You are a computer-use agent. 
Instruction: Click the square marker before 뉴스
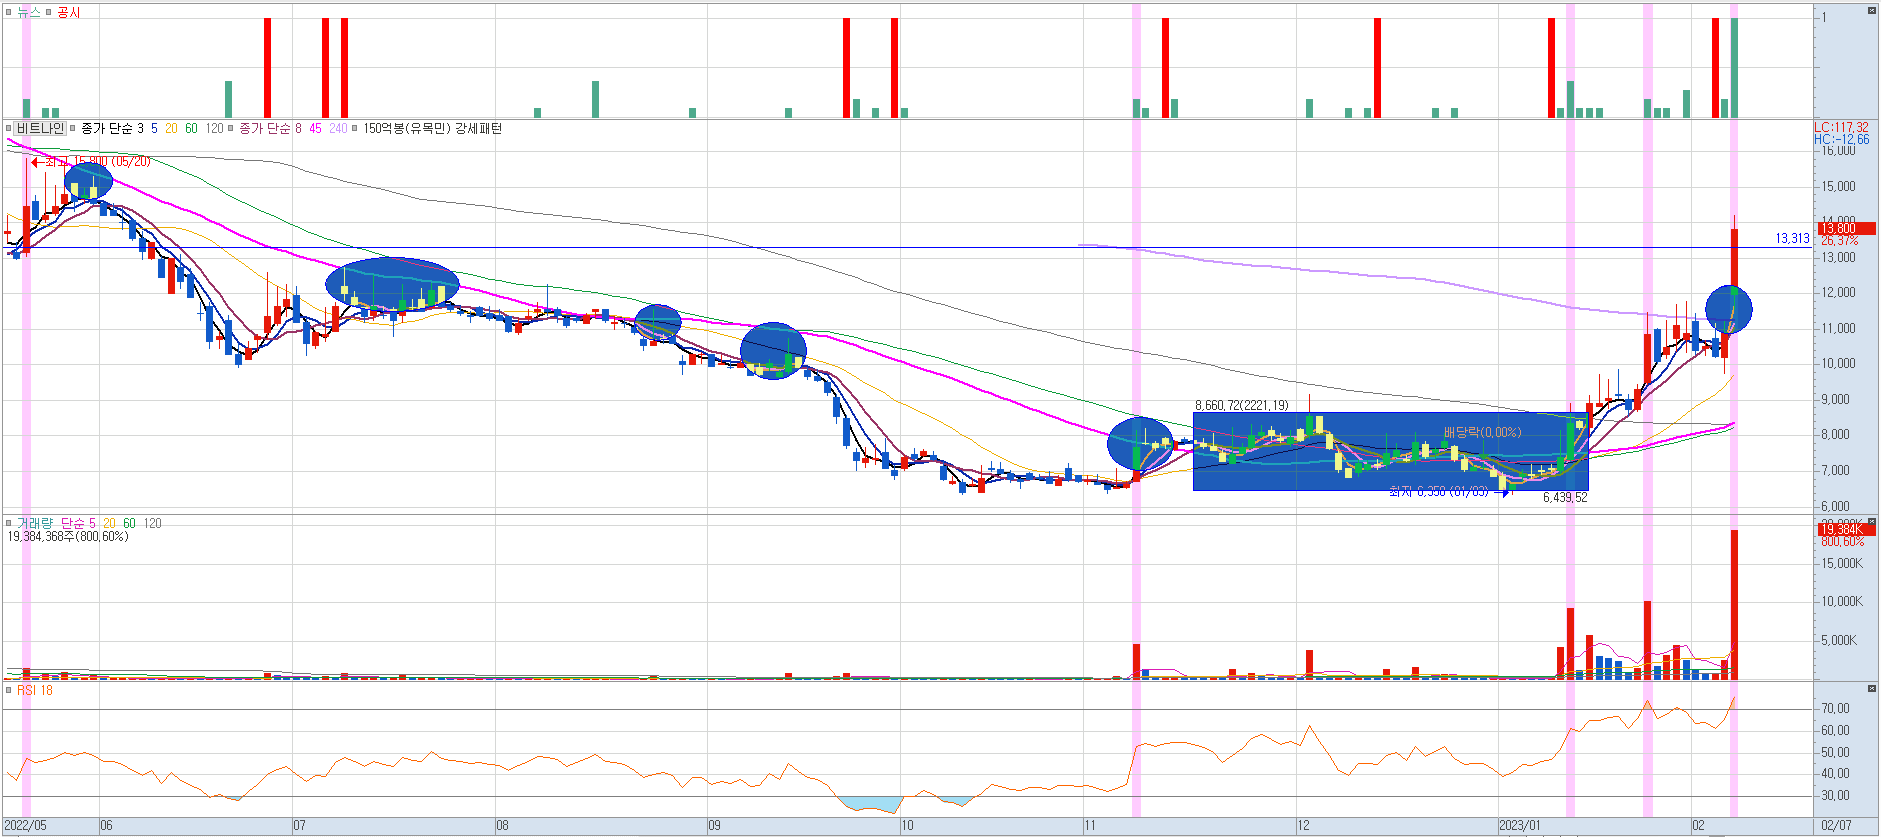point(9,13)
